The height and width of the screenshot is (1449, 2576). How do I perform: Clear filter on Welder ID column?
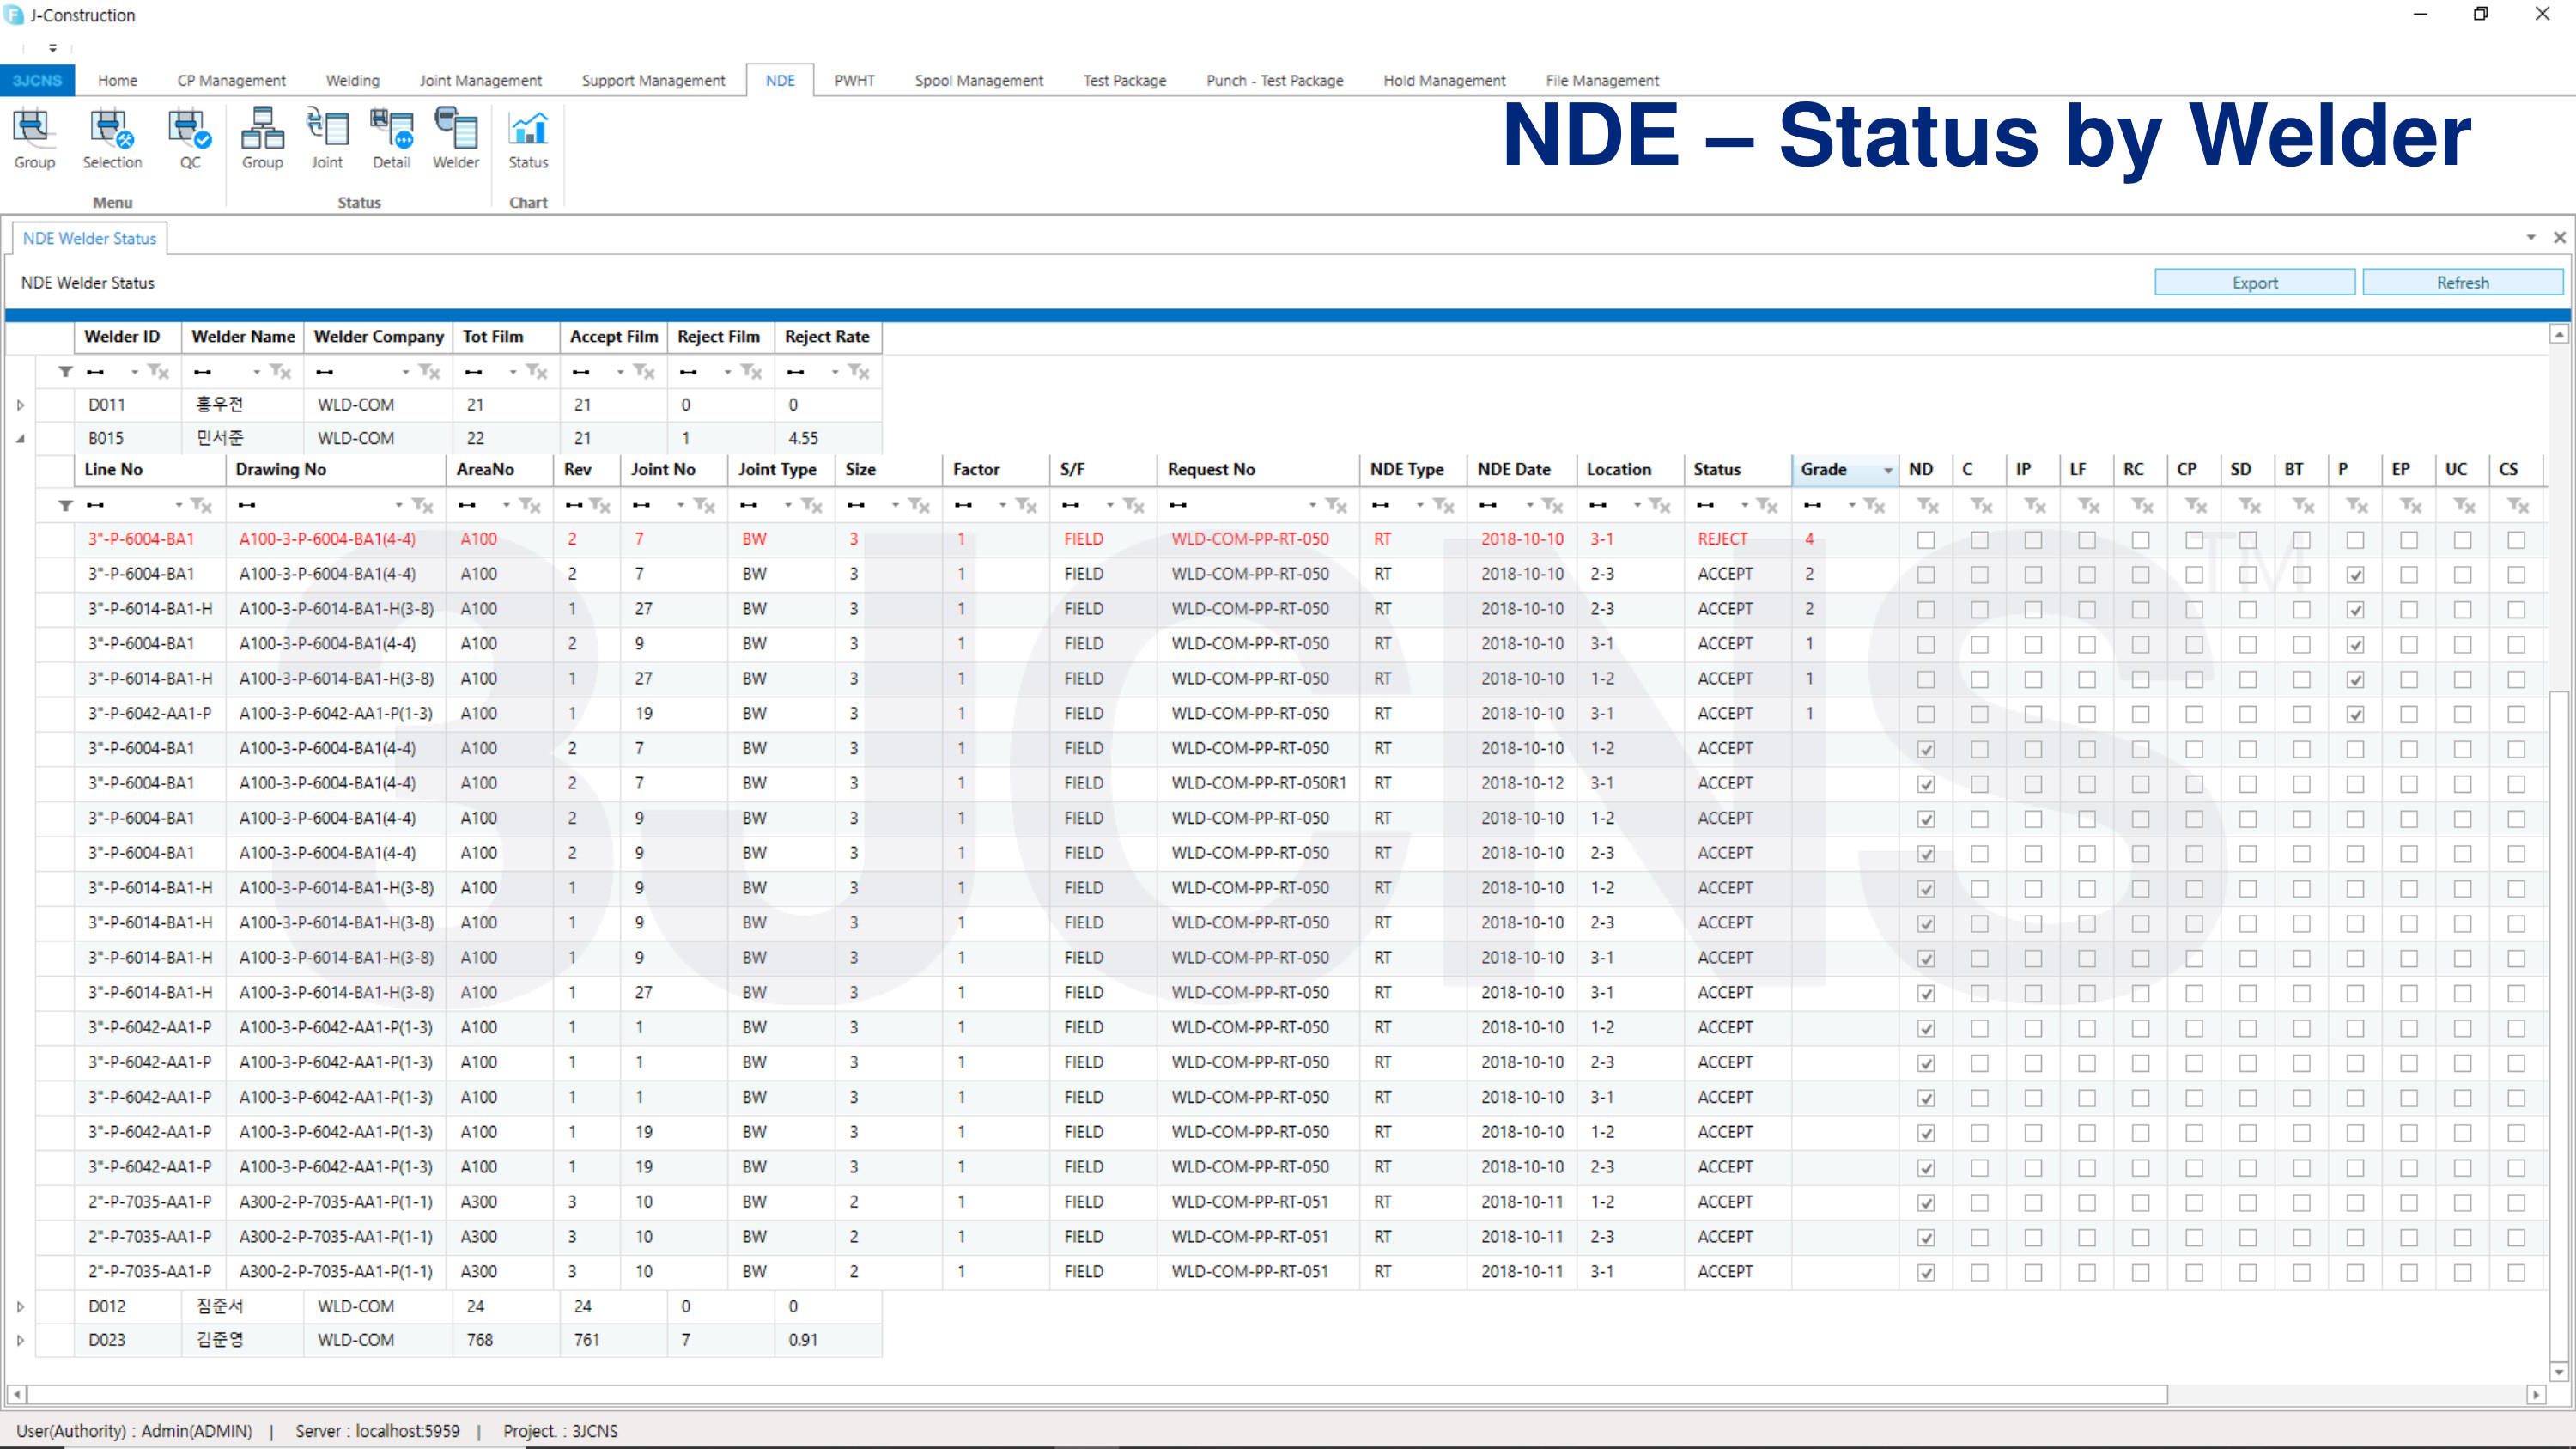click(x=158, y=372)
